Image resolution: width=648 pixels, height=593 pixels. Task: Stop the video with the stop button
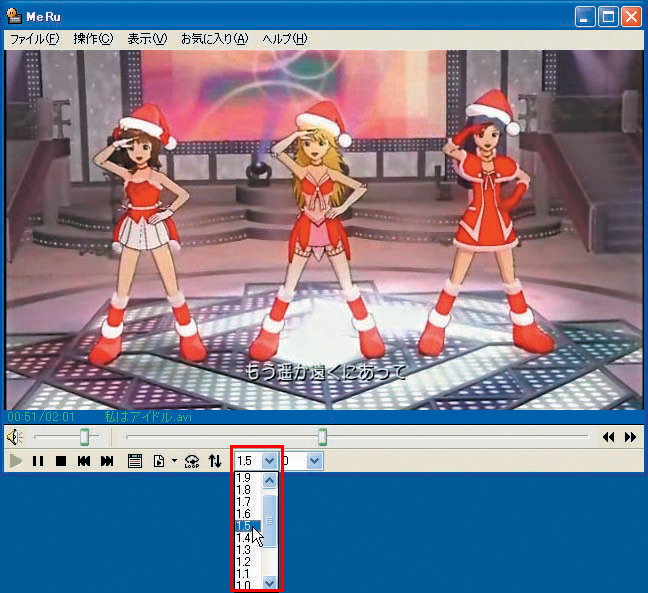(x=61, y=461)
